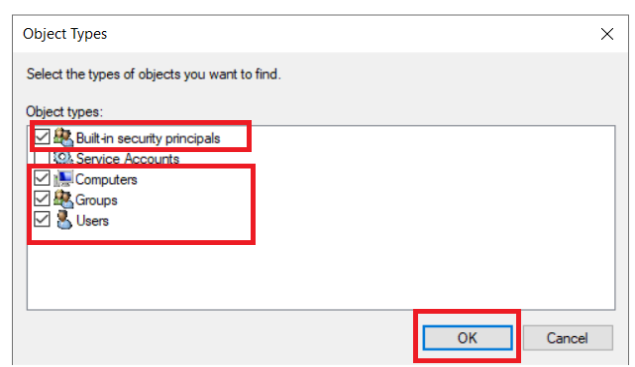
Task: Uncheck the Built-in security principals checkbox
Action: [42, 137]
